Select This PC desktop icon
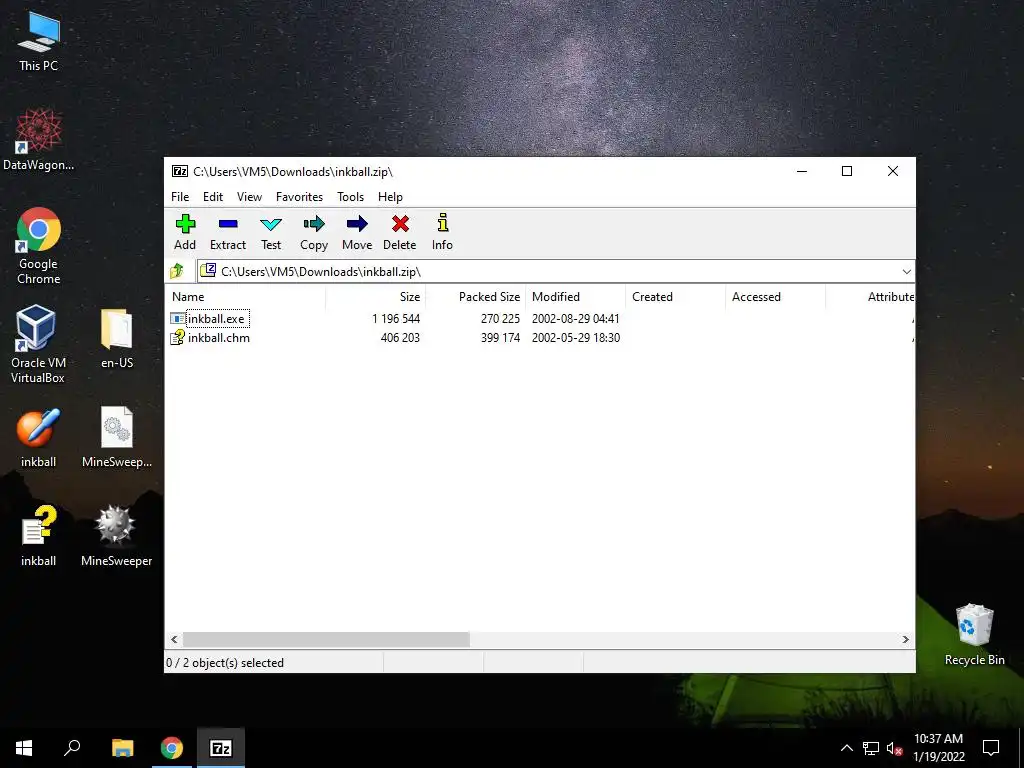The width and height of the screenshot is (1024, 768). (39, 40)
